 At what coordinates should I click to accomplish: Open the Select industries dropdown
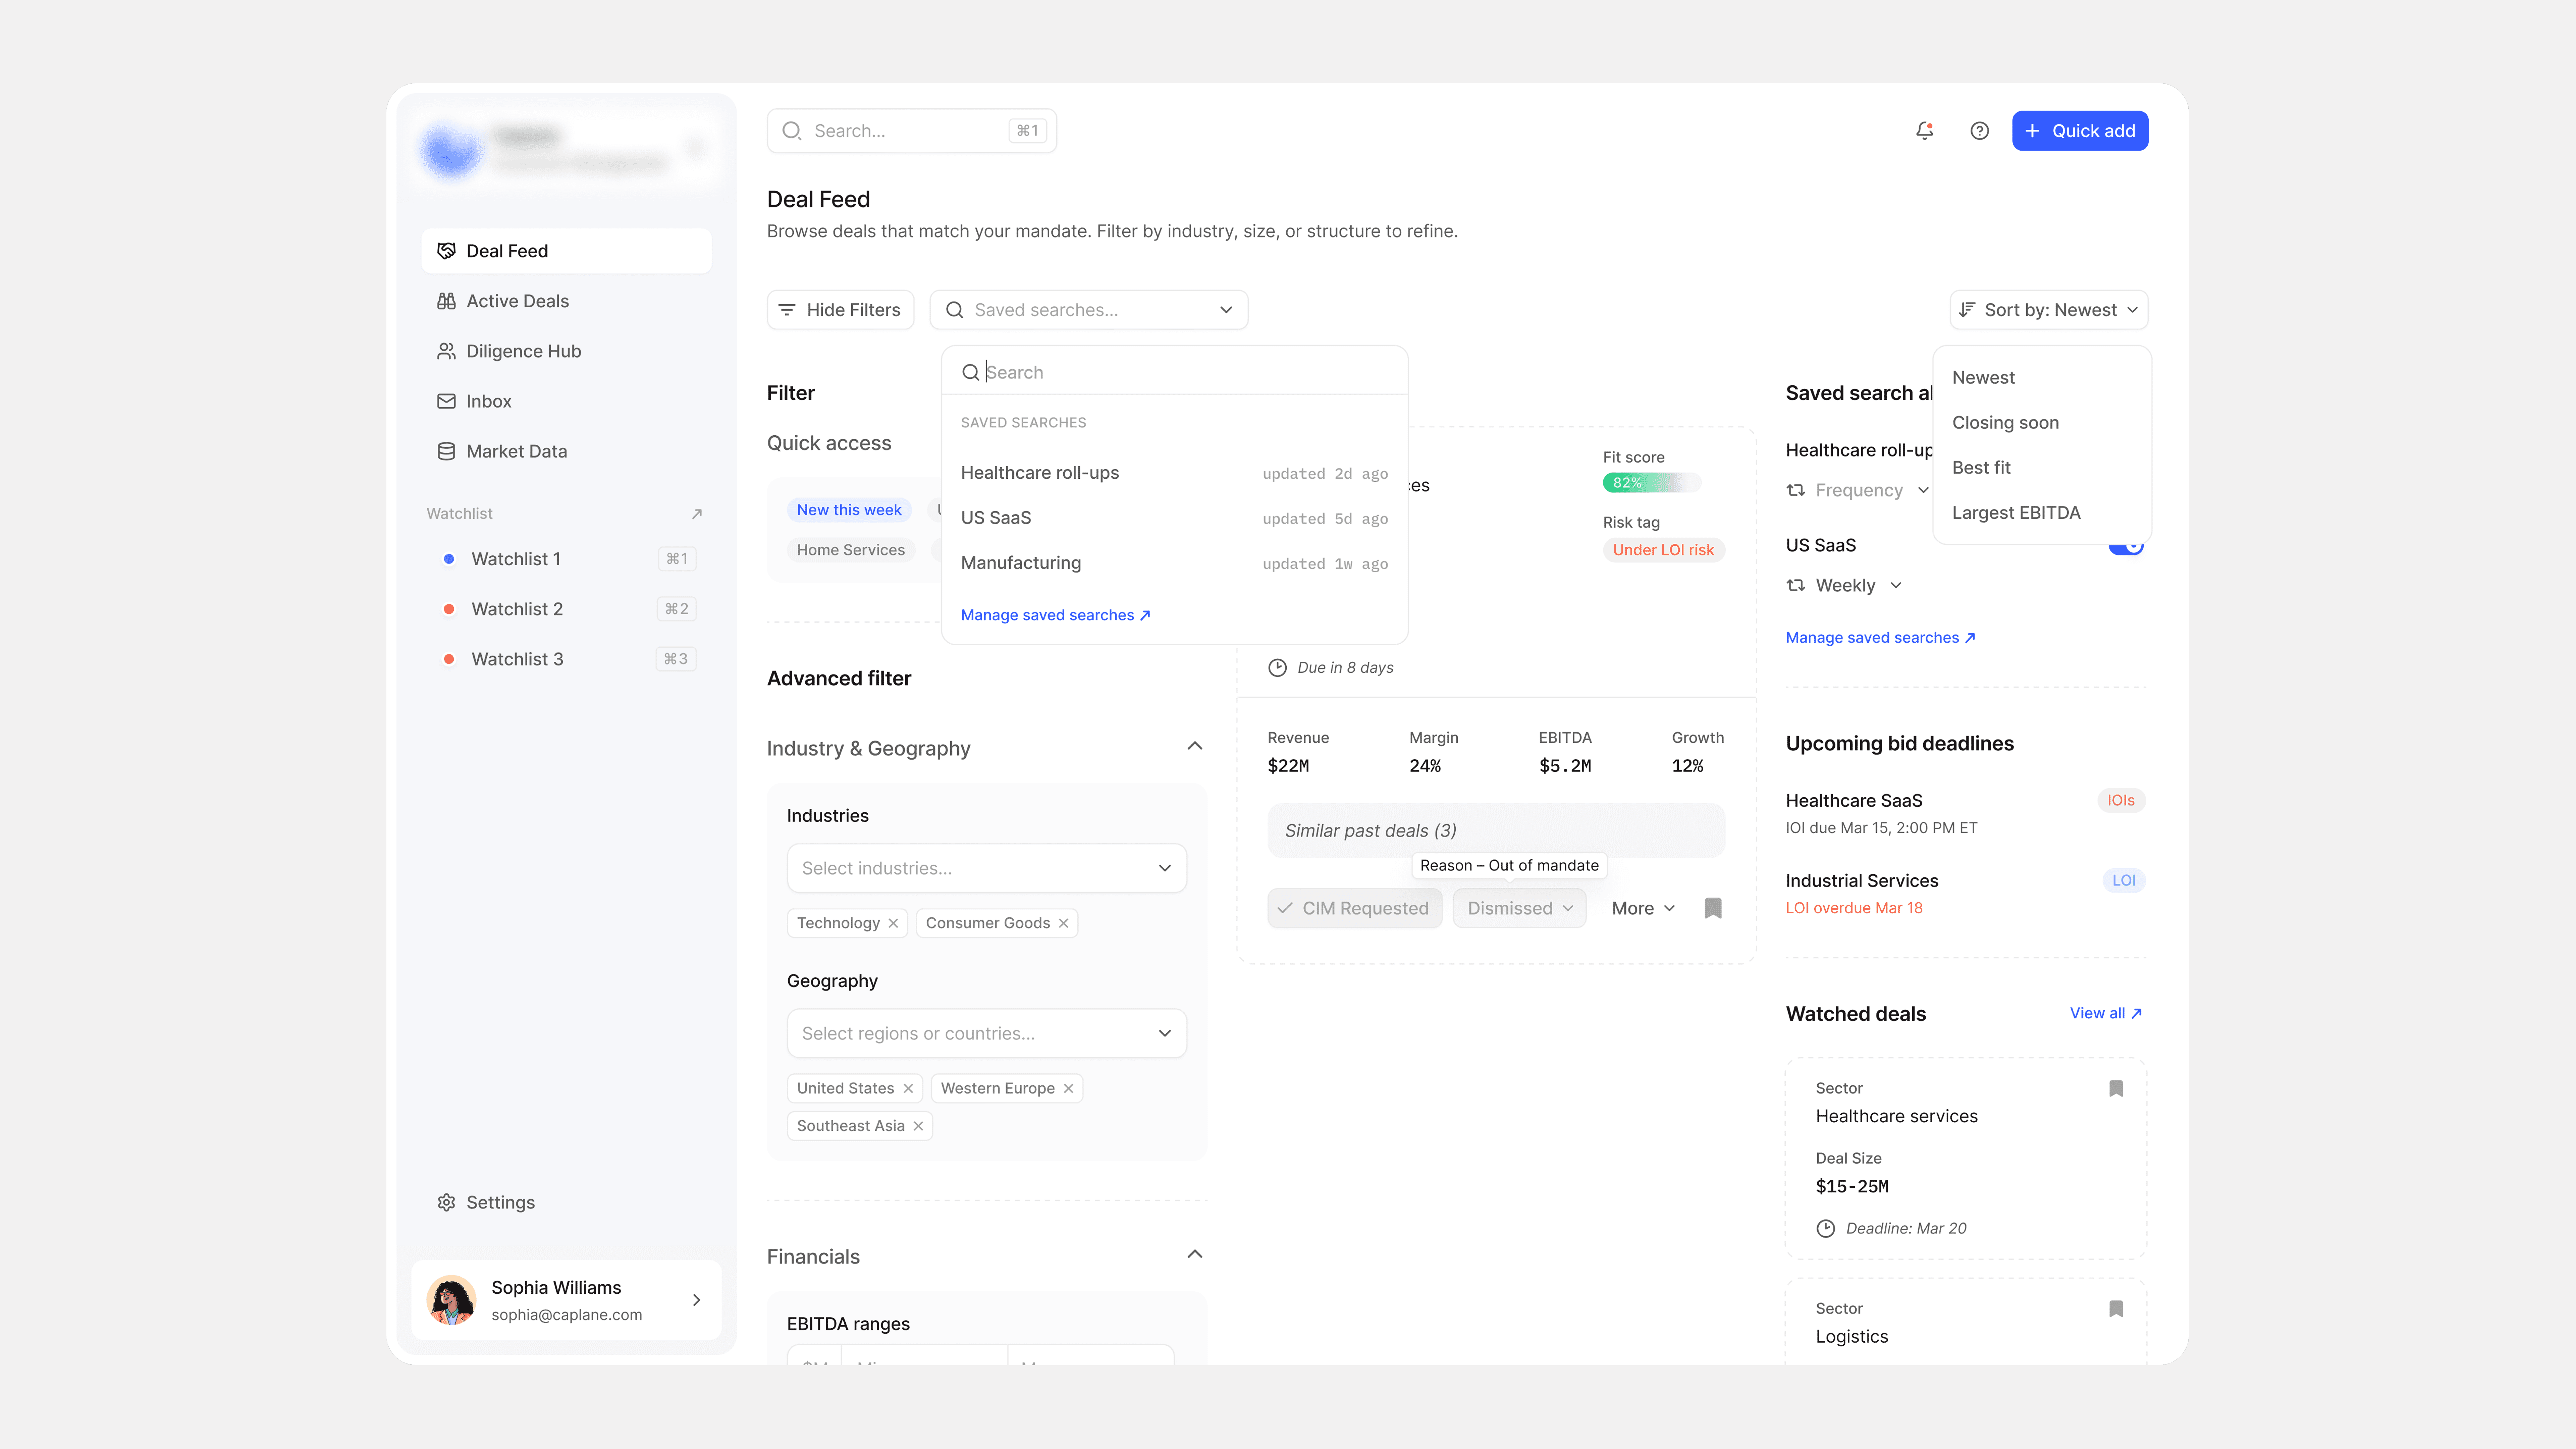986,868
